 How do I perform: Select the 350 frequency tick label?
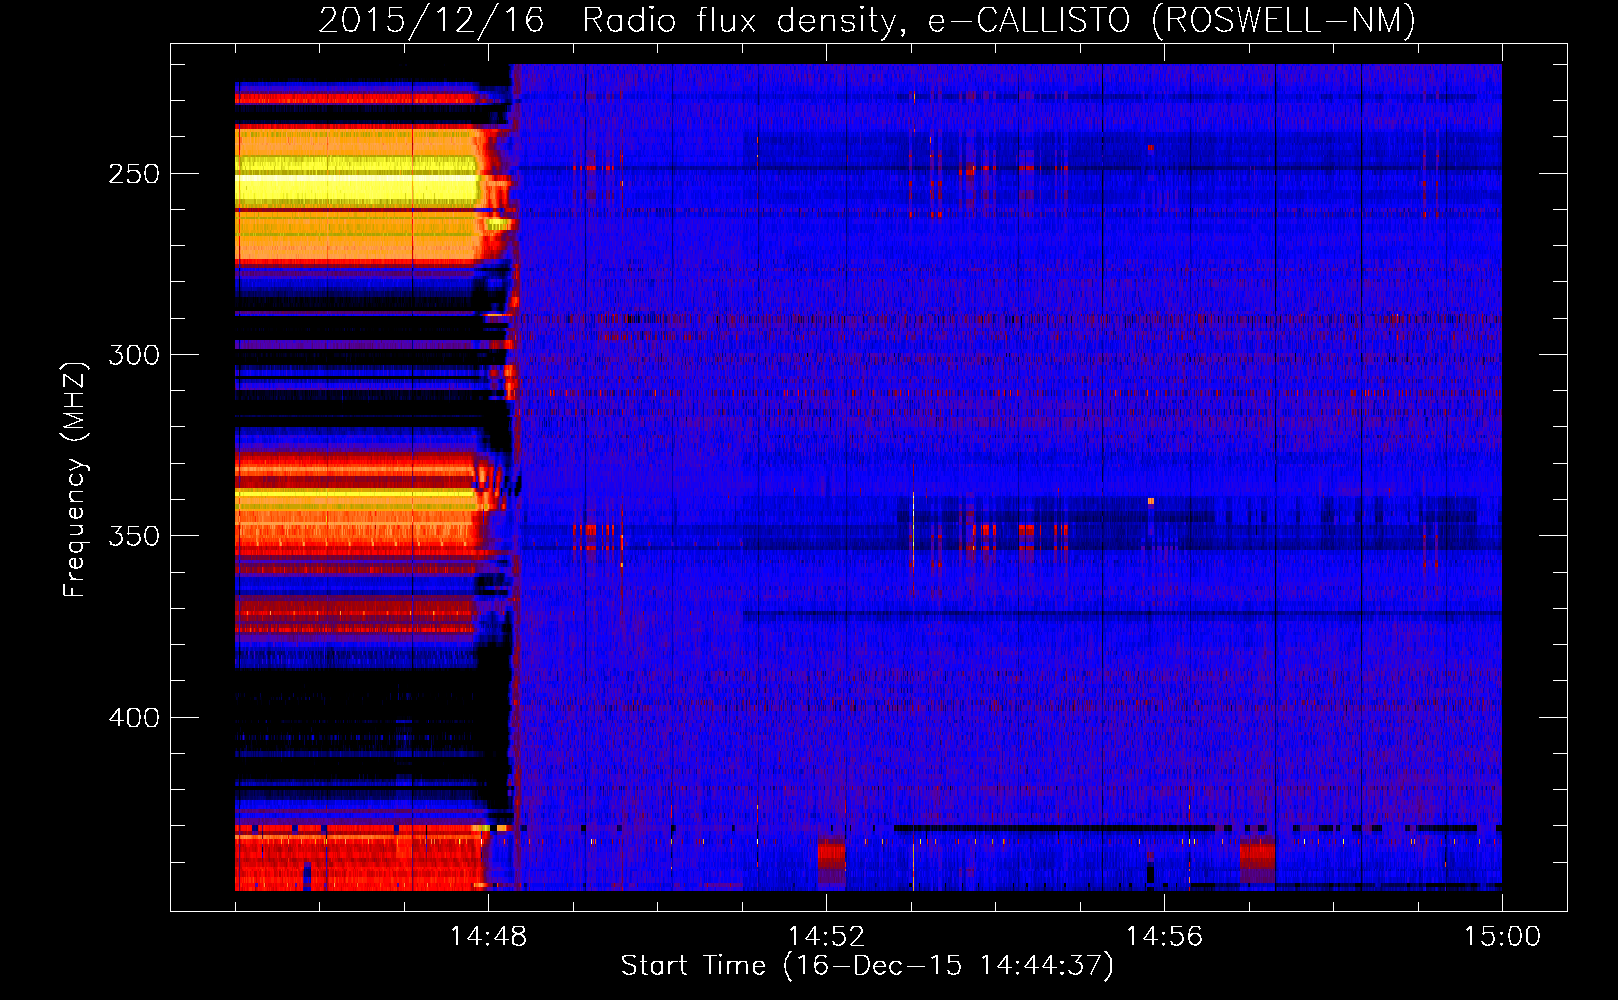click(134, 536)
